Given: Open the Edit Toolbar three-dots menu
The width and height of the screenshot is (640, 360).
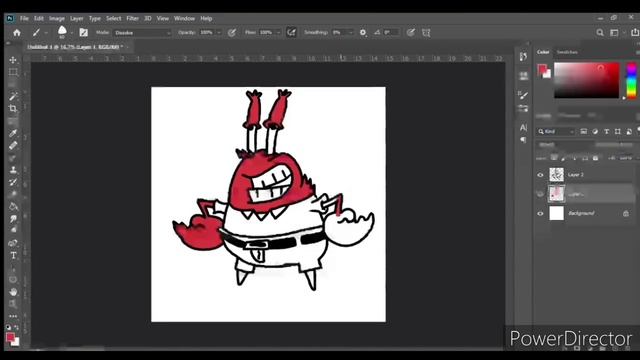Looking at the screenshot, I should [x=13, y=316].
